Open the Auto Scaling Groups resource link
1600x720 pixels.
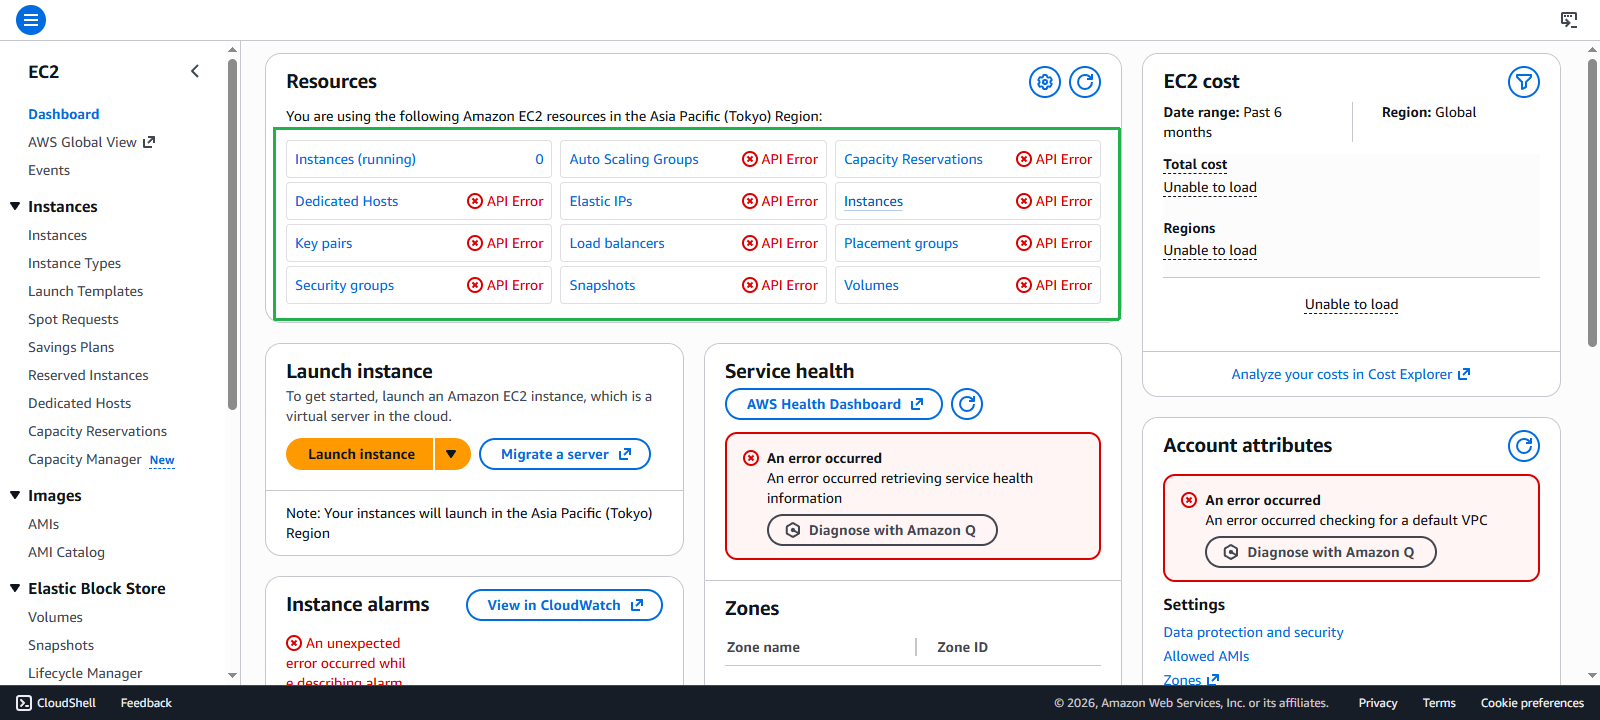pyautogui.click(x=634, y=159)
